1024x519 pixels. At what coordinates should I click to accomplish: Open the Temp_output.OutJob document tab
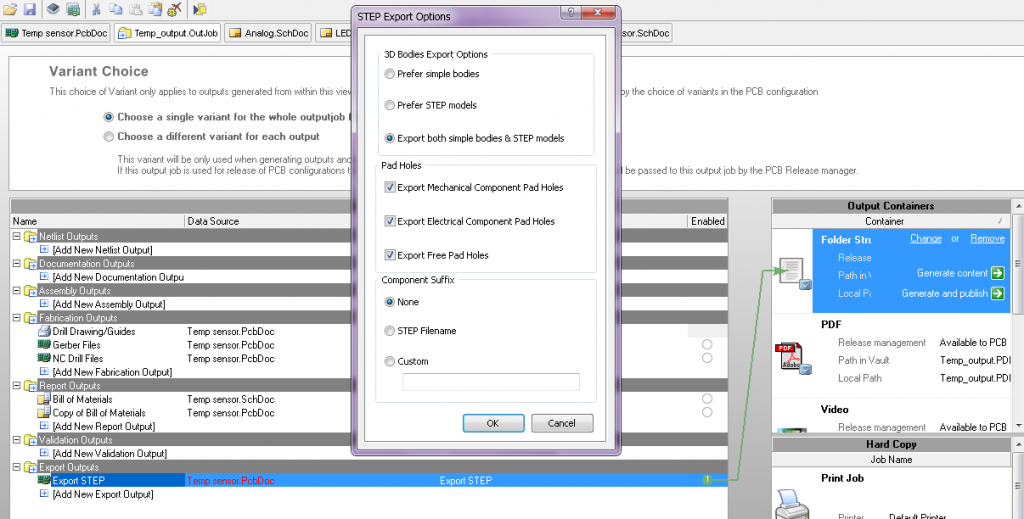click(168, 33)
